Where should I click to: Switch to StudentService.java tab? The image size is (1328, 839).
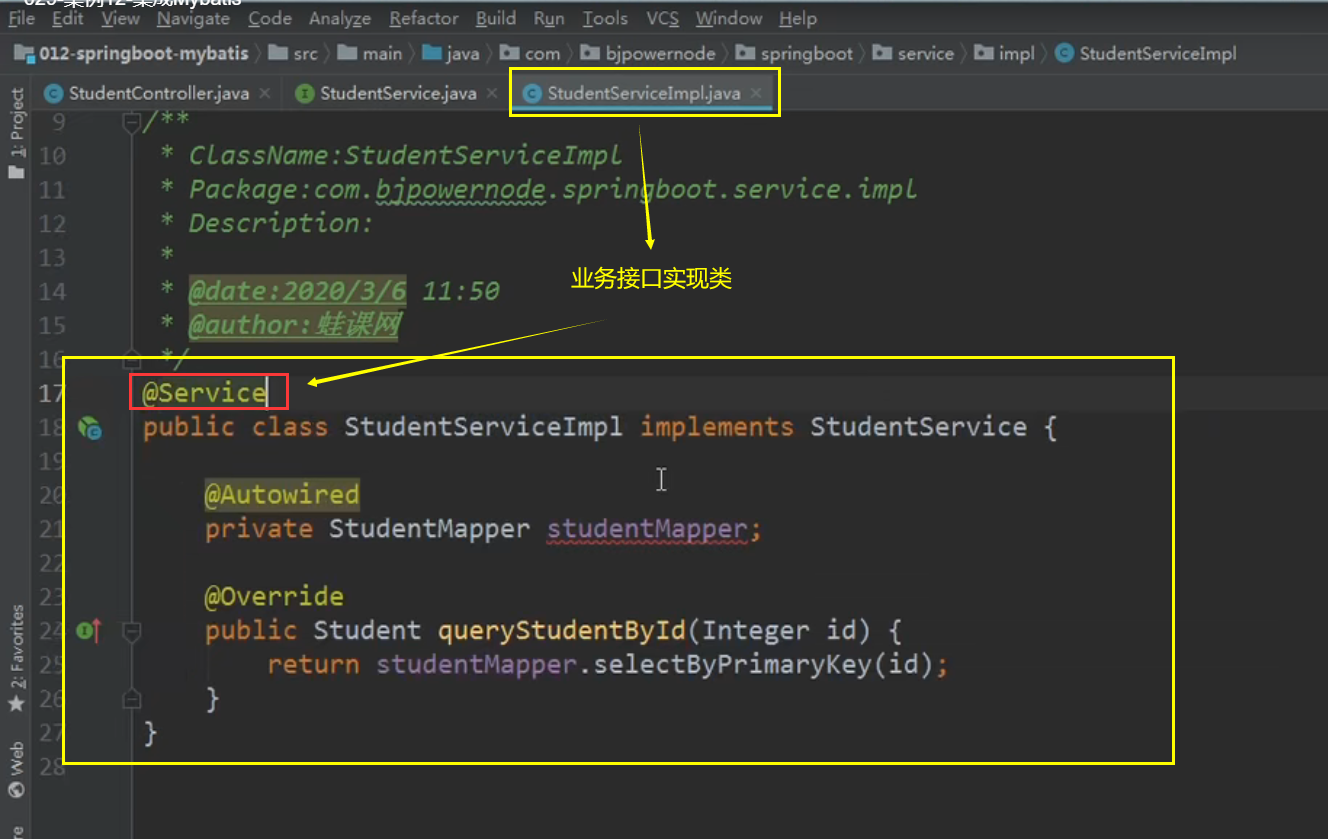pyautogui.click(x=398, y=94)
